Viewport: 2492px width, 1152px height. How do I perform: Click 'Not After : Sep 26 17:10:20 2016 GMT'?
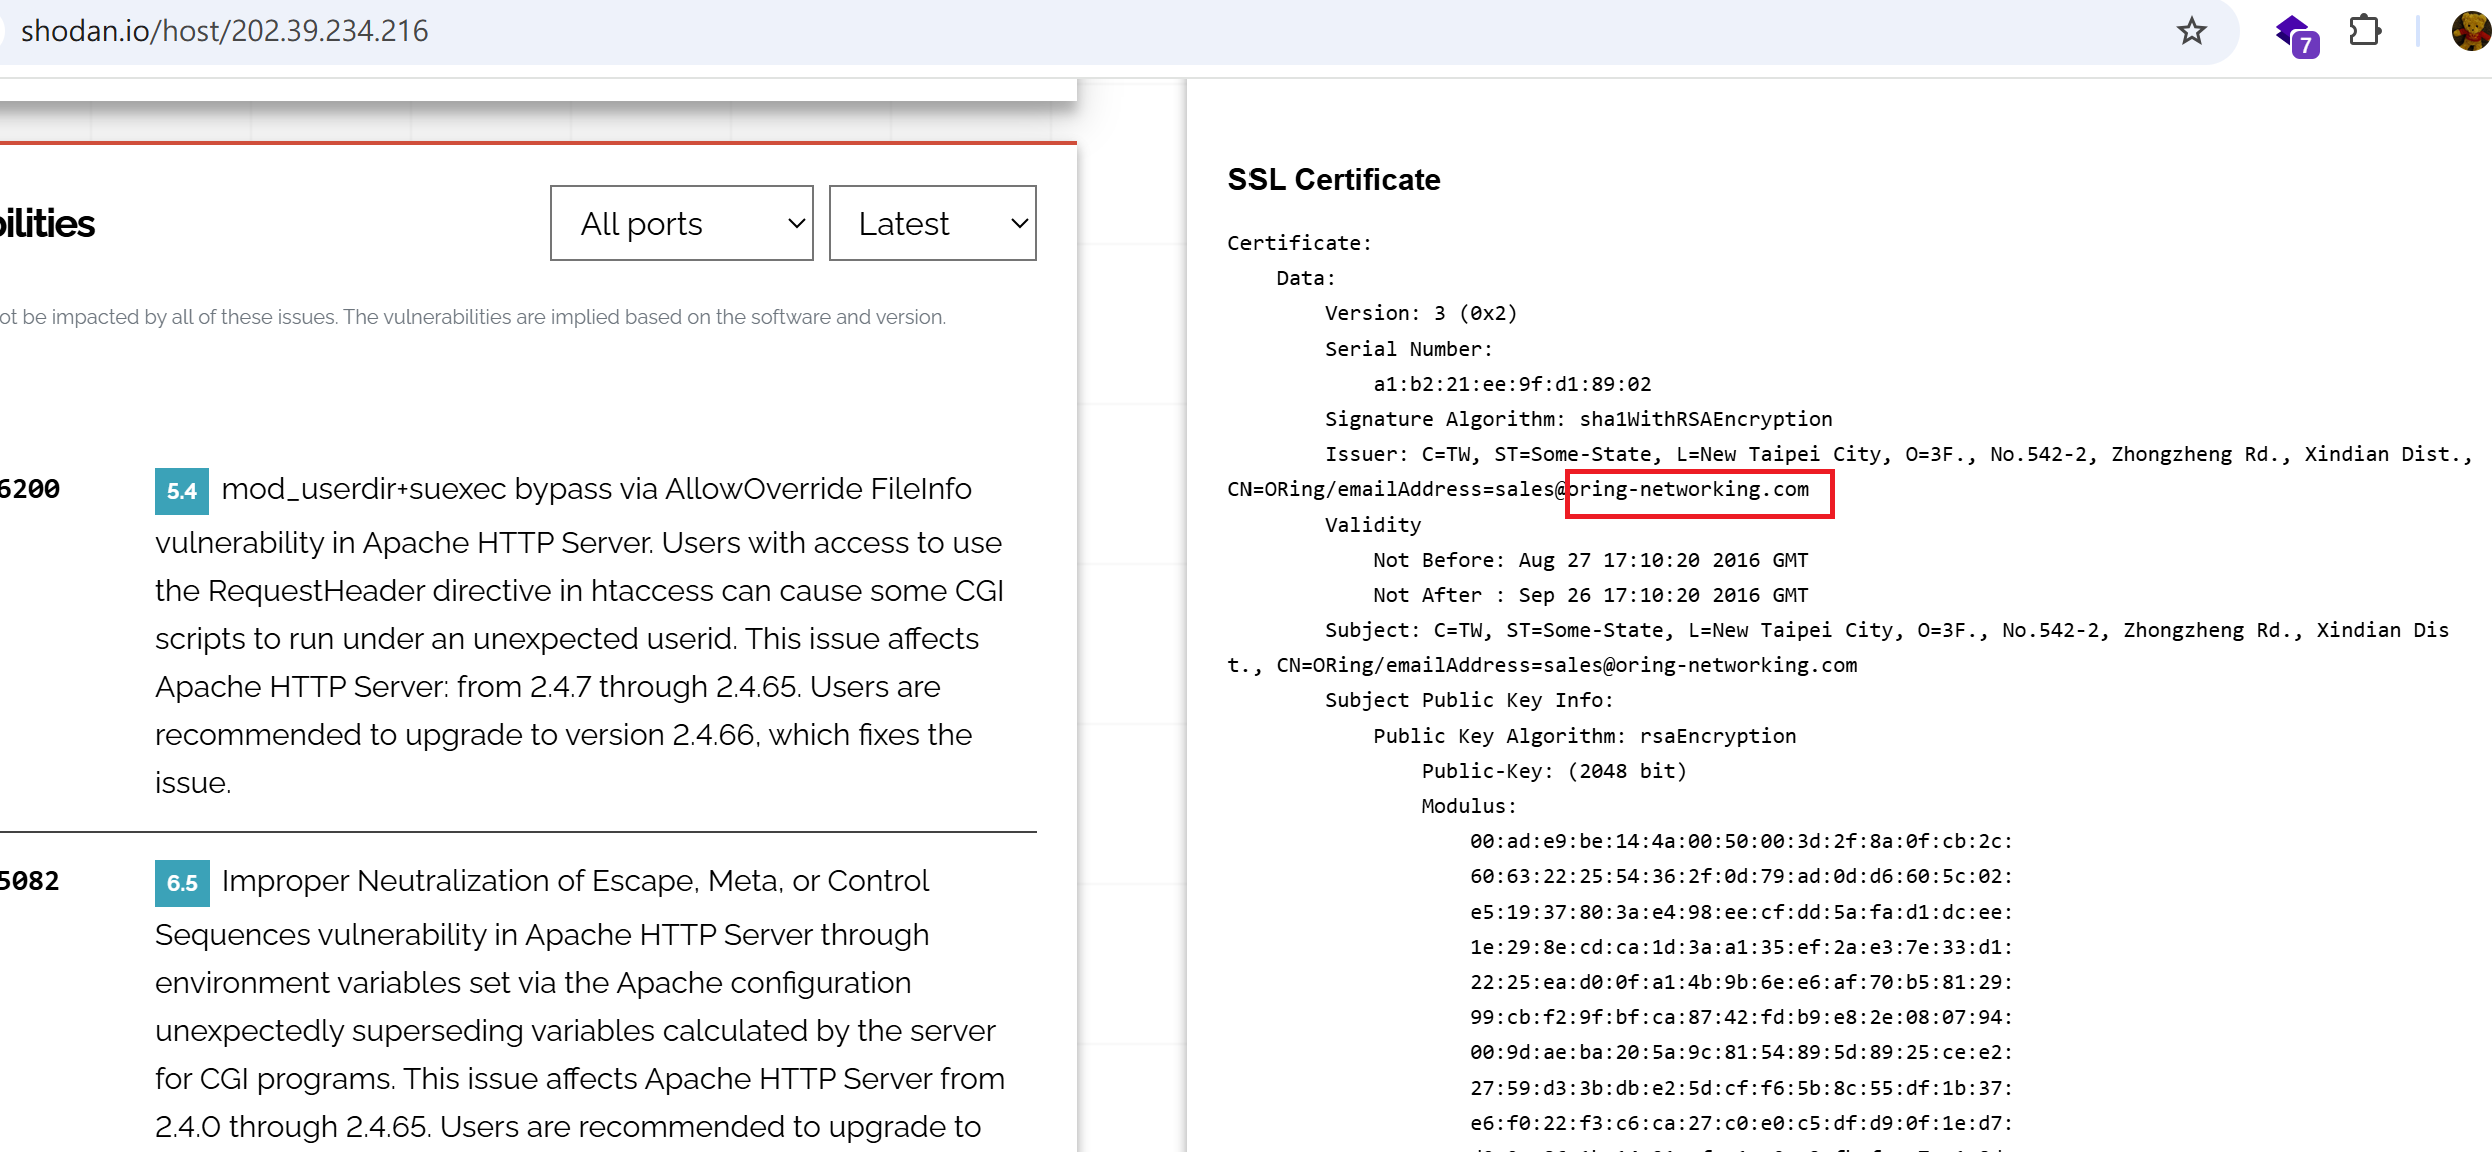click(1590, 595)
